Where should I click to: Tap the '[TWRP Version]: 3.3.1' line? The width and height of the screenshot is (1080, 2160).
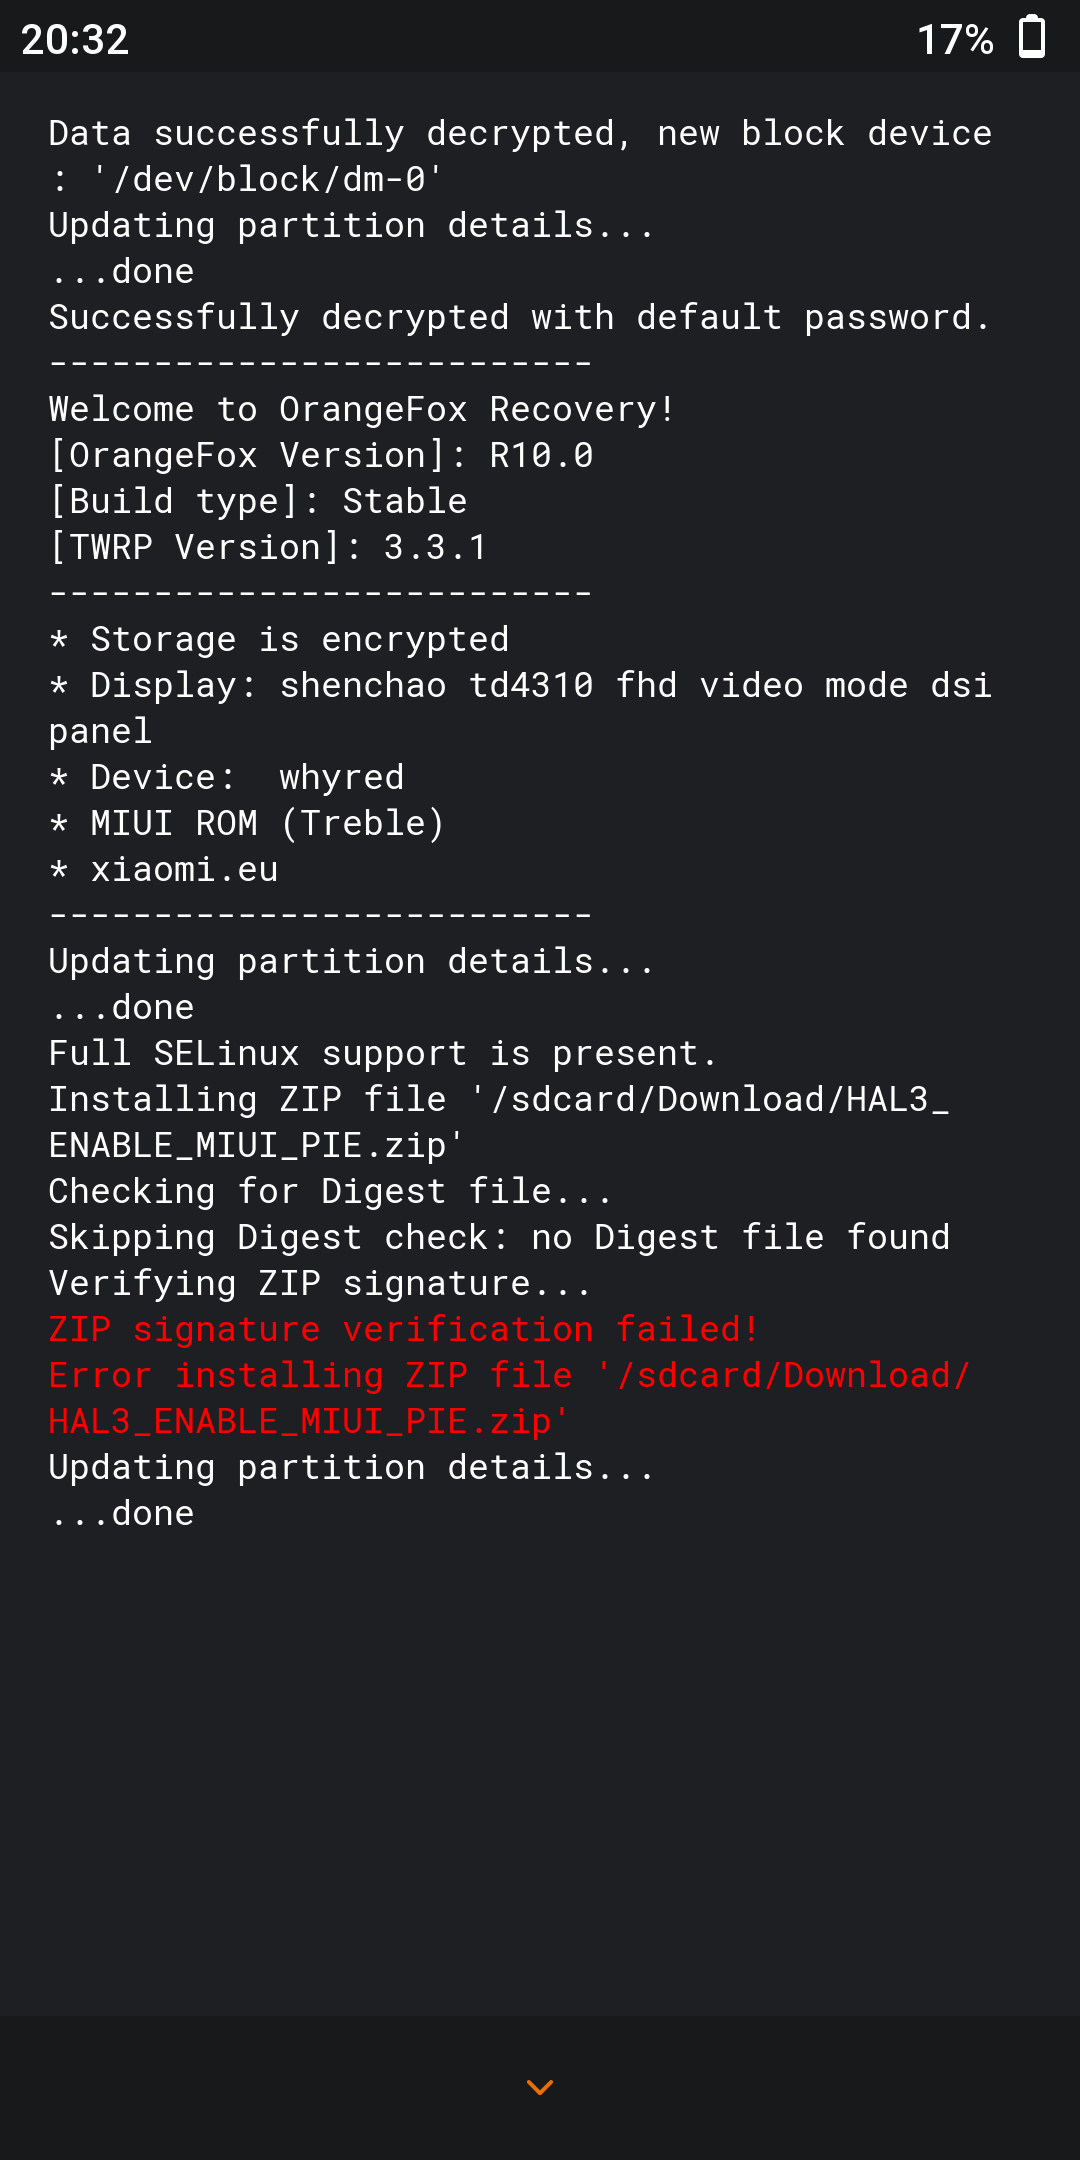(268, 547)
